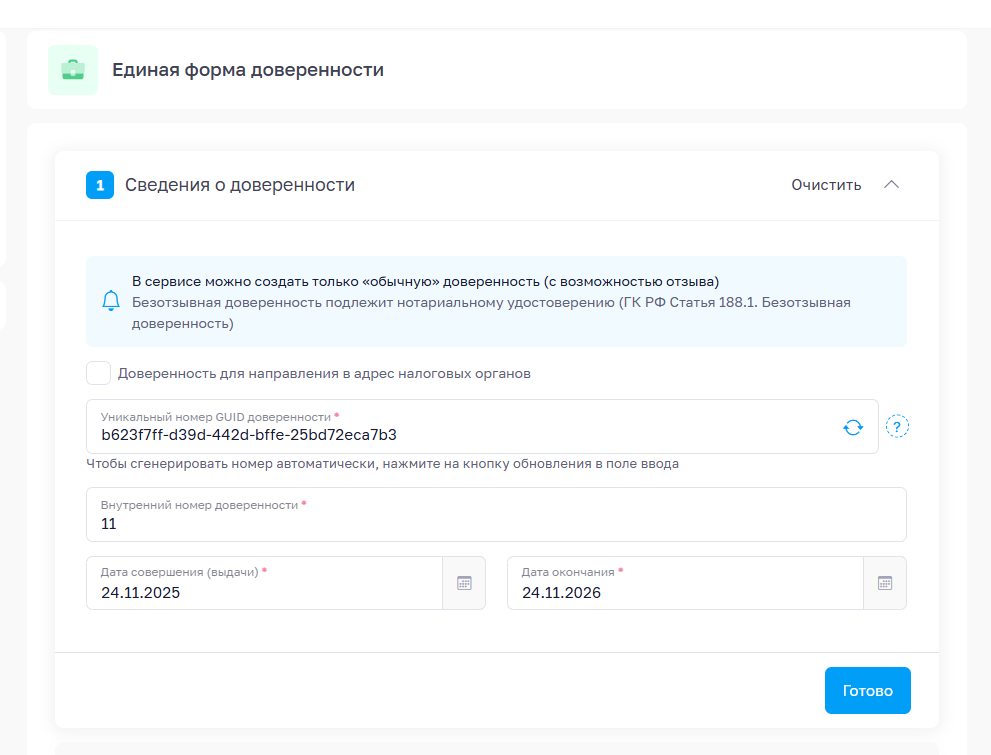This screenshot has width=991, height=755.
Task: Click the hint text below GUID field
Action: [382, 464]
